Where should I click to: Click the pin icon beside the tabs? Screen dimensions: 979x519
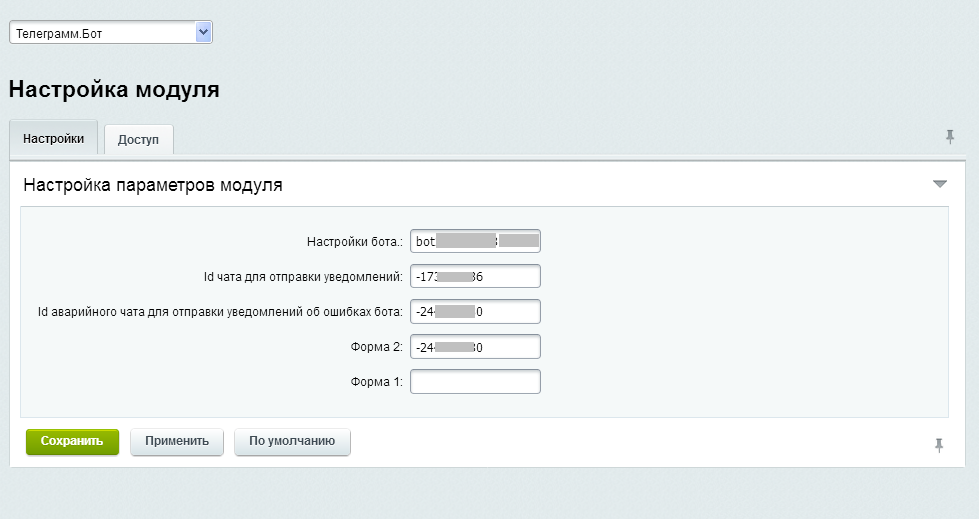pyautogui.click(x=949, y=137)
